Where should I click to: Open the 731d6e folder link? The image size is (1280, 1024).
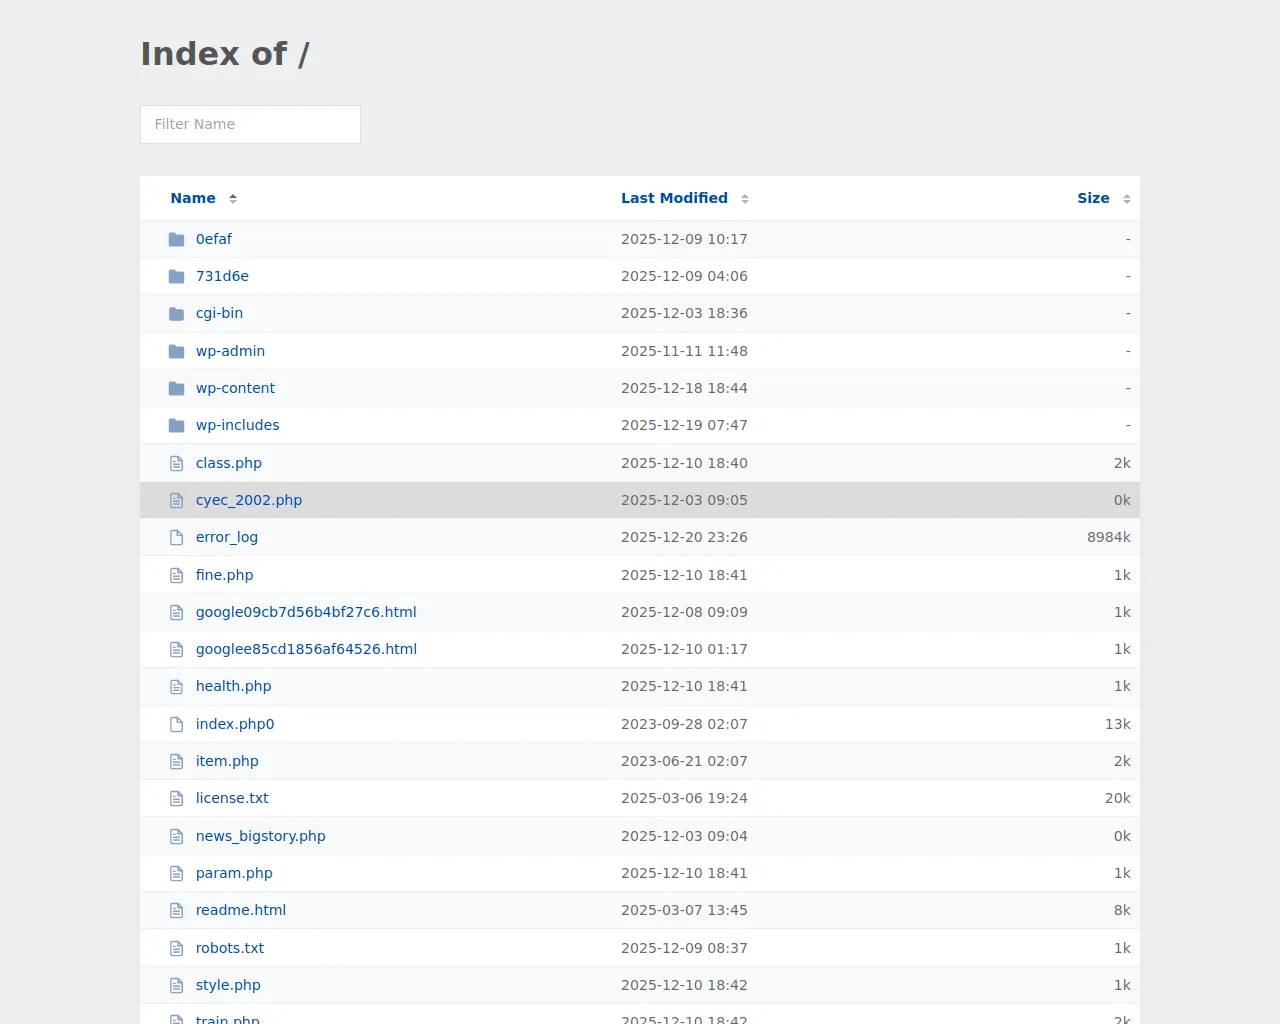click(x=222, y=276)
